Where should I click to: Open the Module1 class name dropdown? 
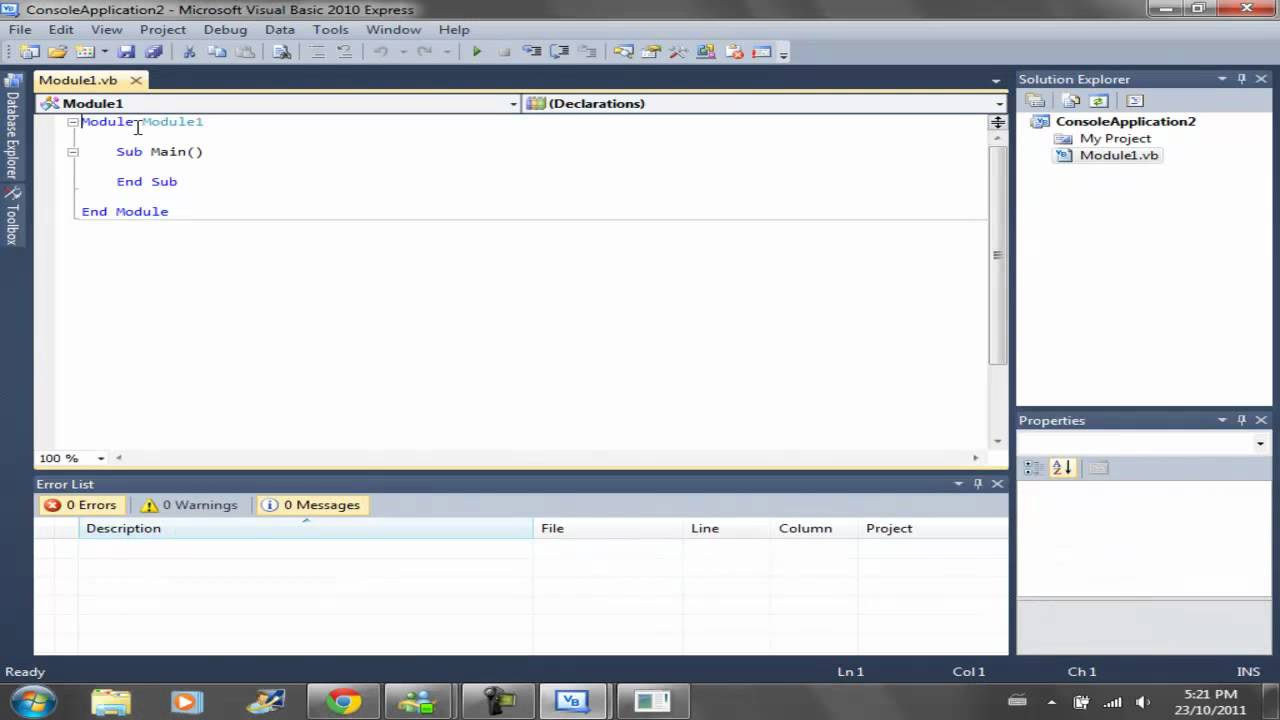514,104
